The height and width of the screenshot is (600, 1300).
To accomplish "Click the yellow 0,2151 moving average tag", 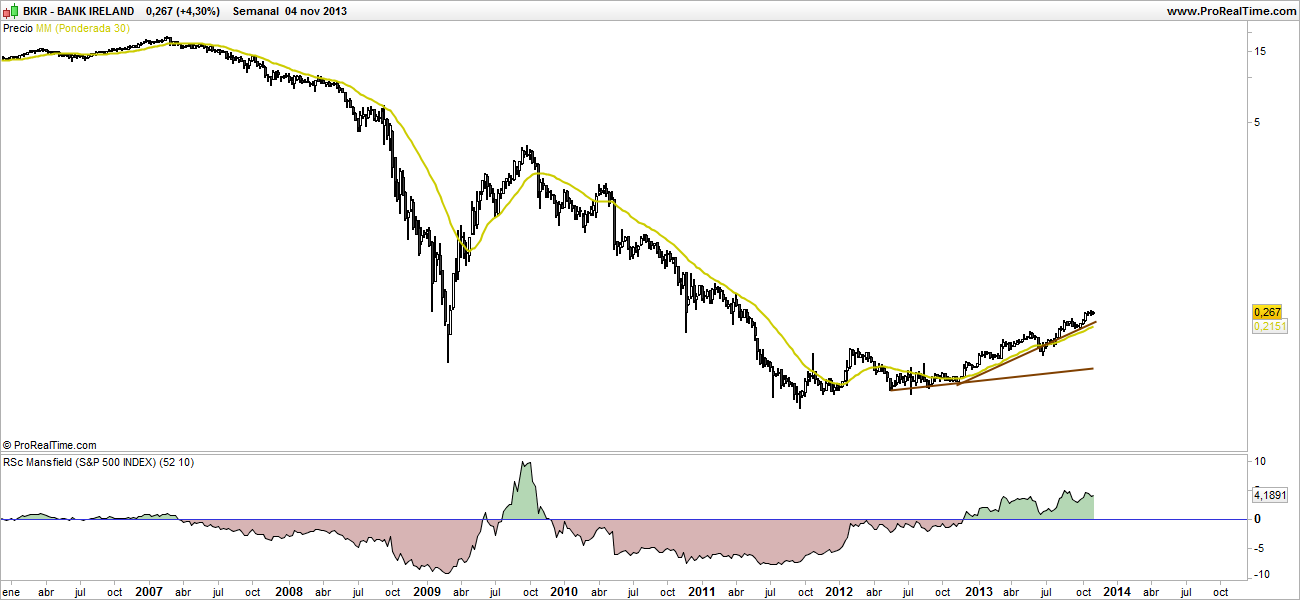I will 1269,326.
